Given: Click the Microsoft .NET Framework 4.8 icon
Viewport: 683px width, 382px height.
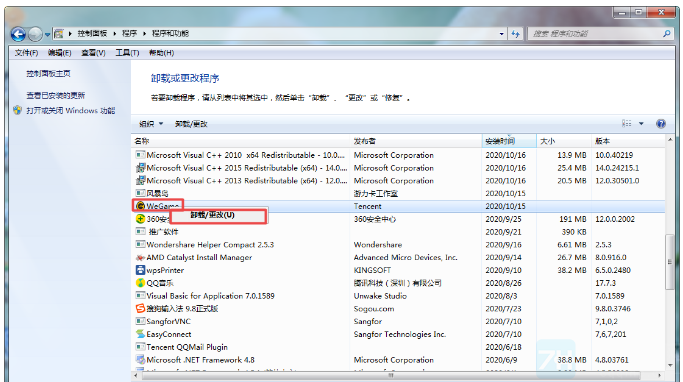Looking at the screenshot, I should coord(140,360).
